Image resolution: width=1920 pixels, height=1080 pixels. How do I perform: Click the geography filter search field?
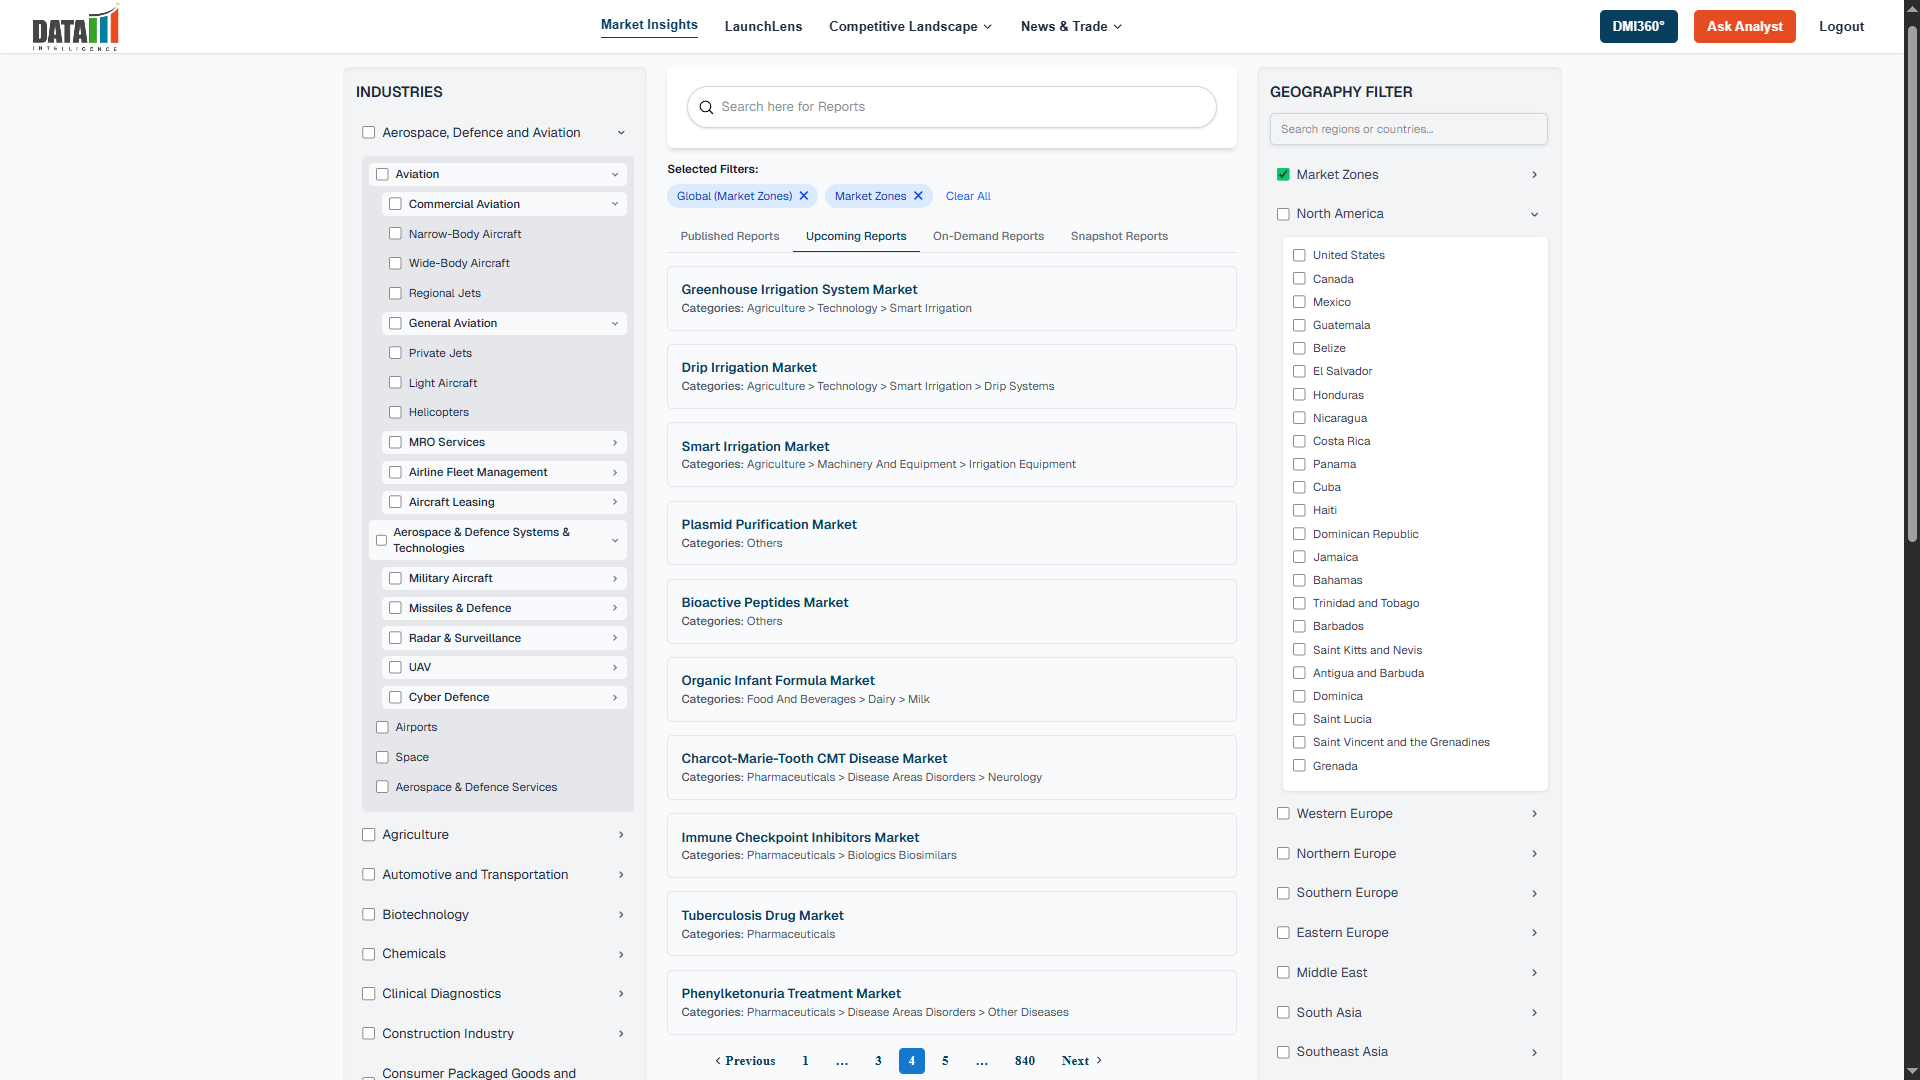[x=1408, y=129]
